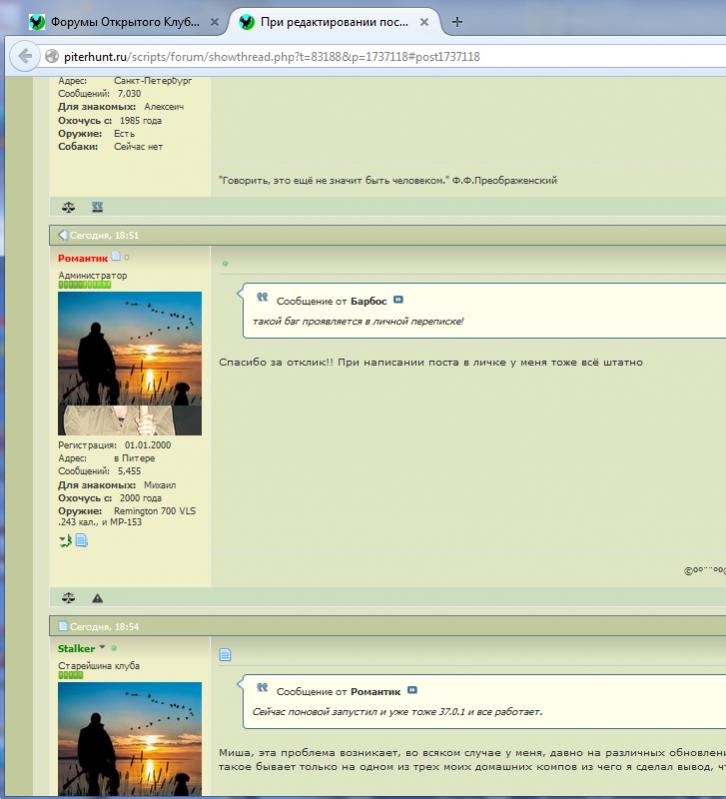Click the arrow icon at 18:51 timestamp
The height and width of the screenshot is (799, 726).
pyautogui.click(x=62, y=235)
